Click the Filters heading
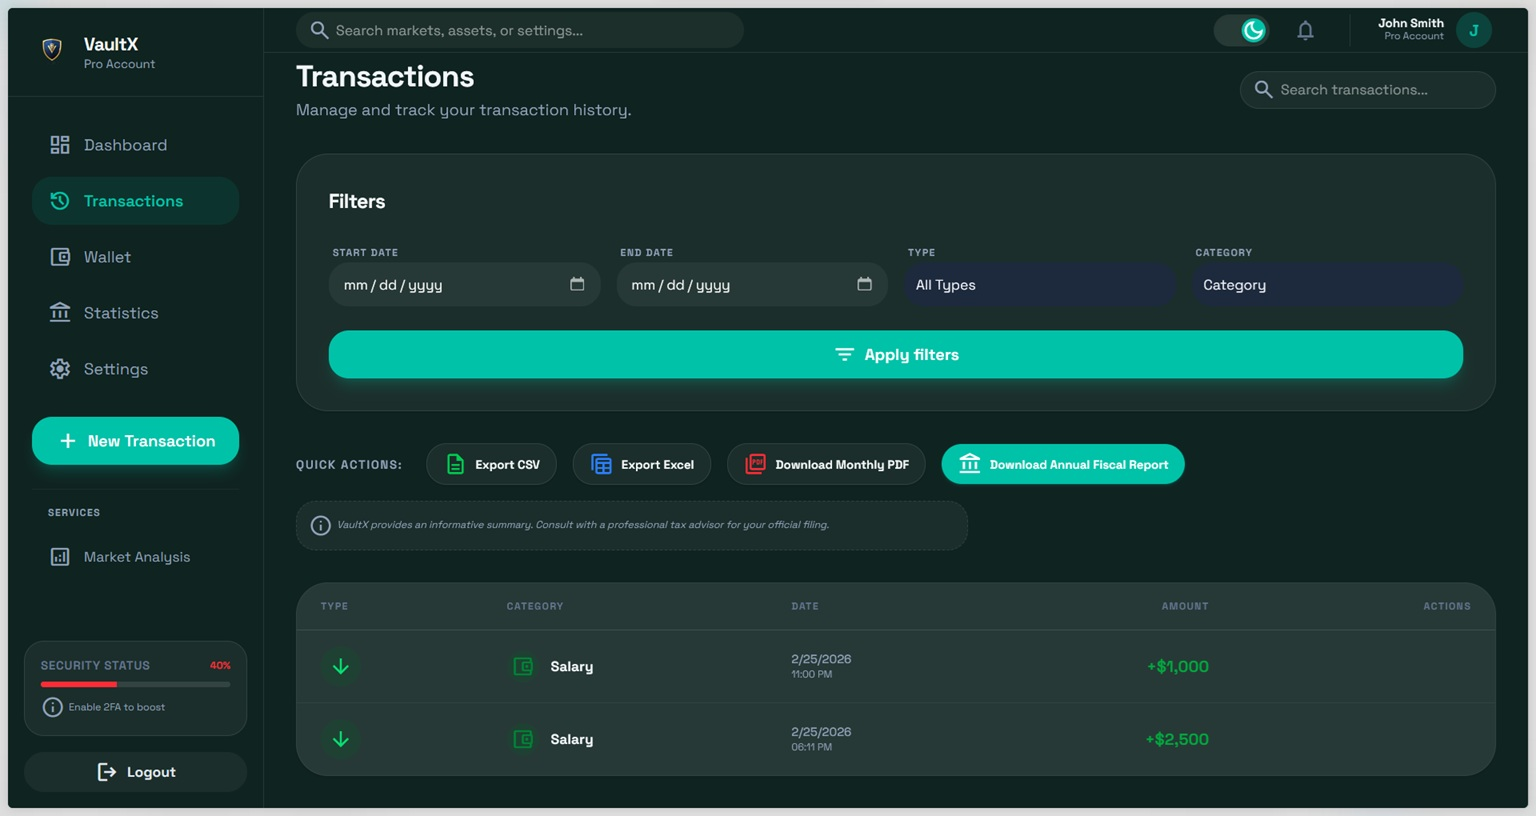1536x816 pixels. tap(357, 201)
